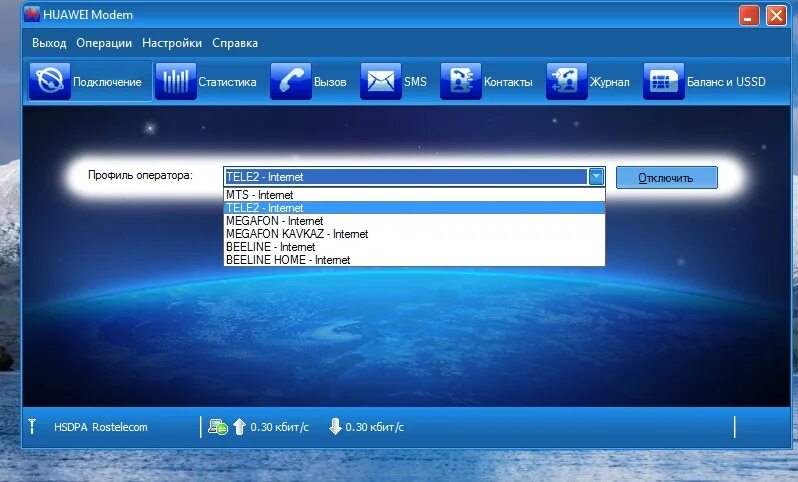Select MEGAFON KAVKAZ - Internet profile
798x482 pixels.
tap(414, 234)
